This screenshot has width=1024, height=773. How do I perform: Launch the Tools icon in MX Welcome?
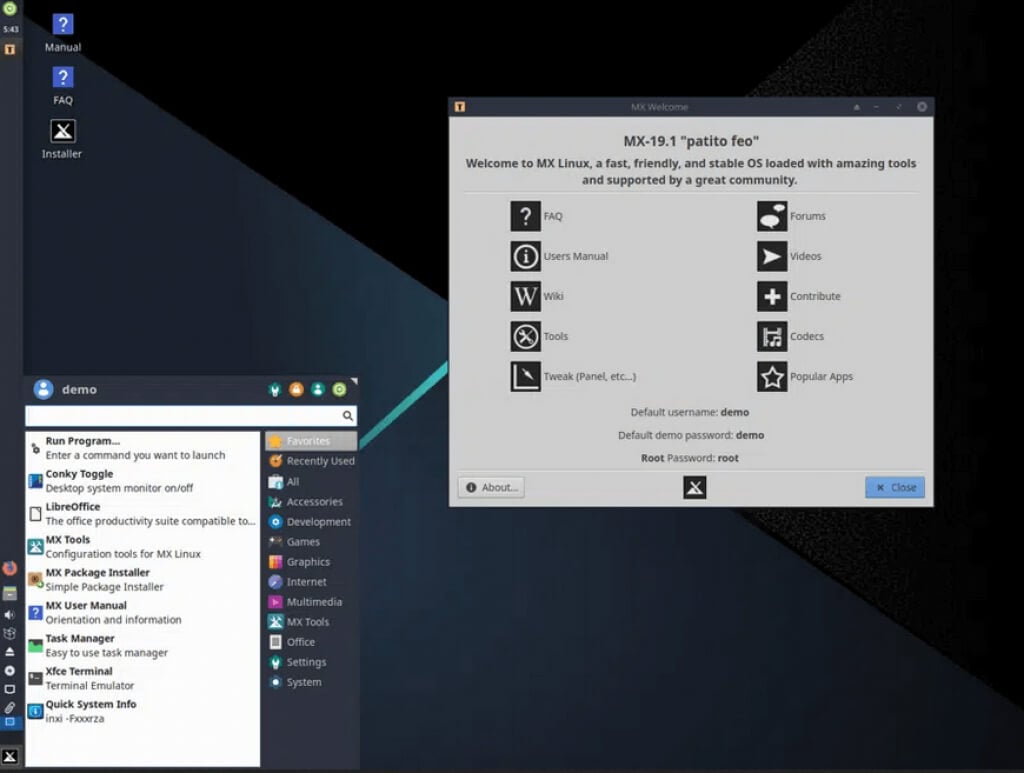(x=525, y=336)
